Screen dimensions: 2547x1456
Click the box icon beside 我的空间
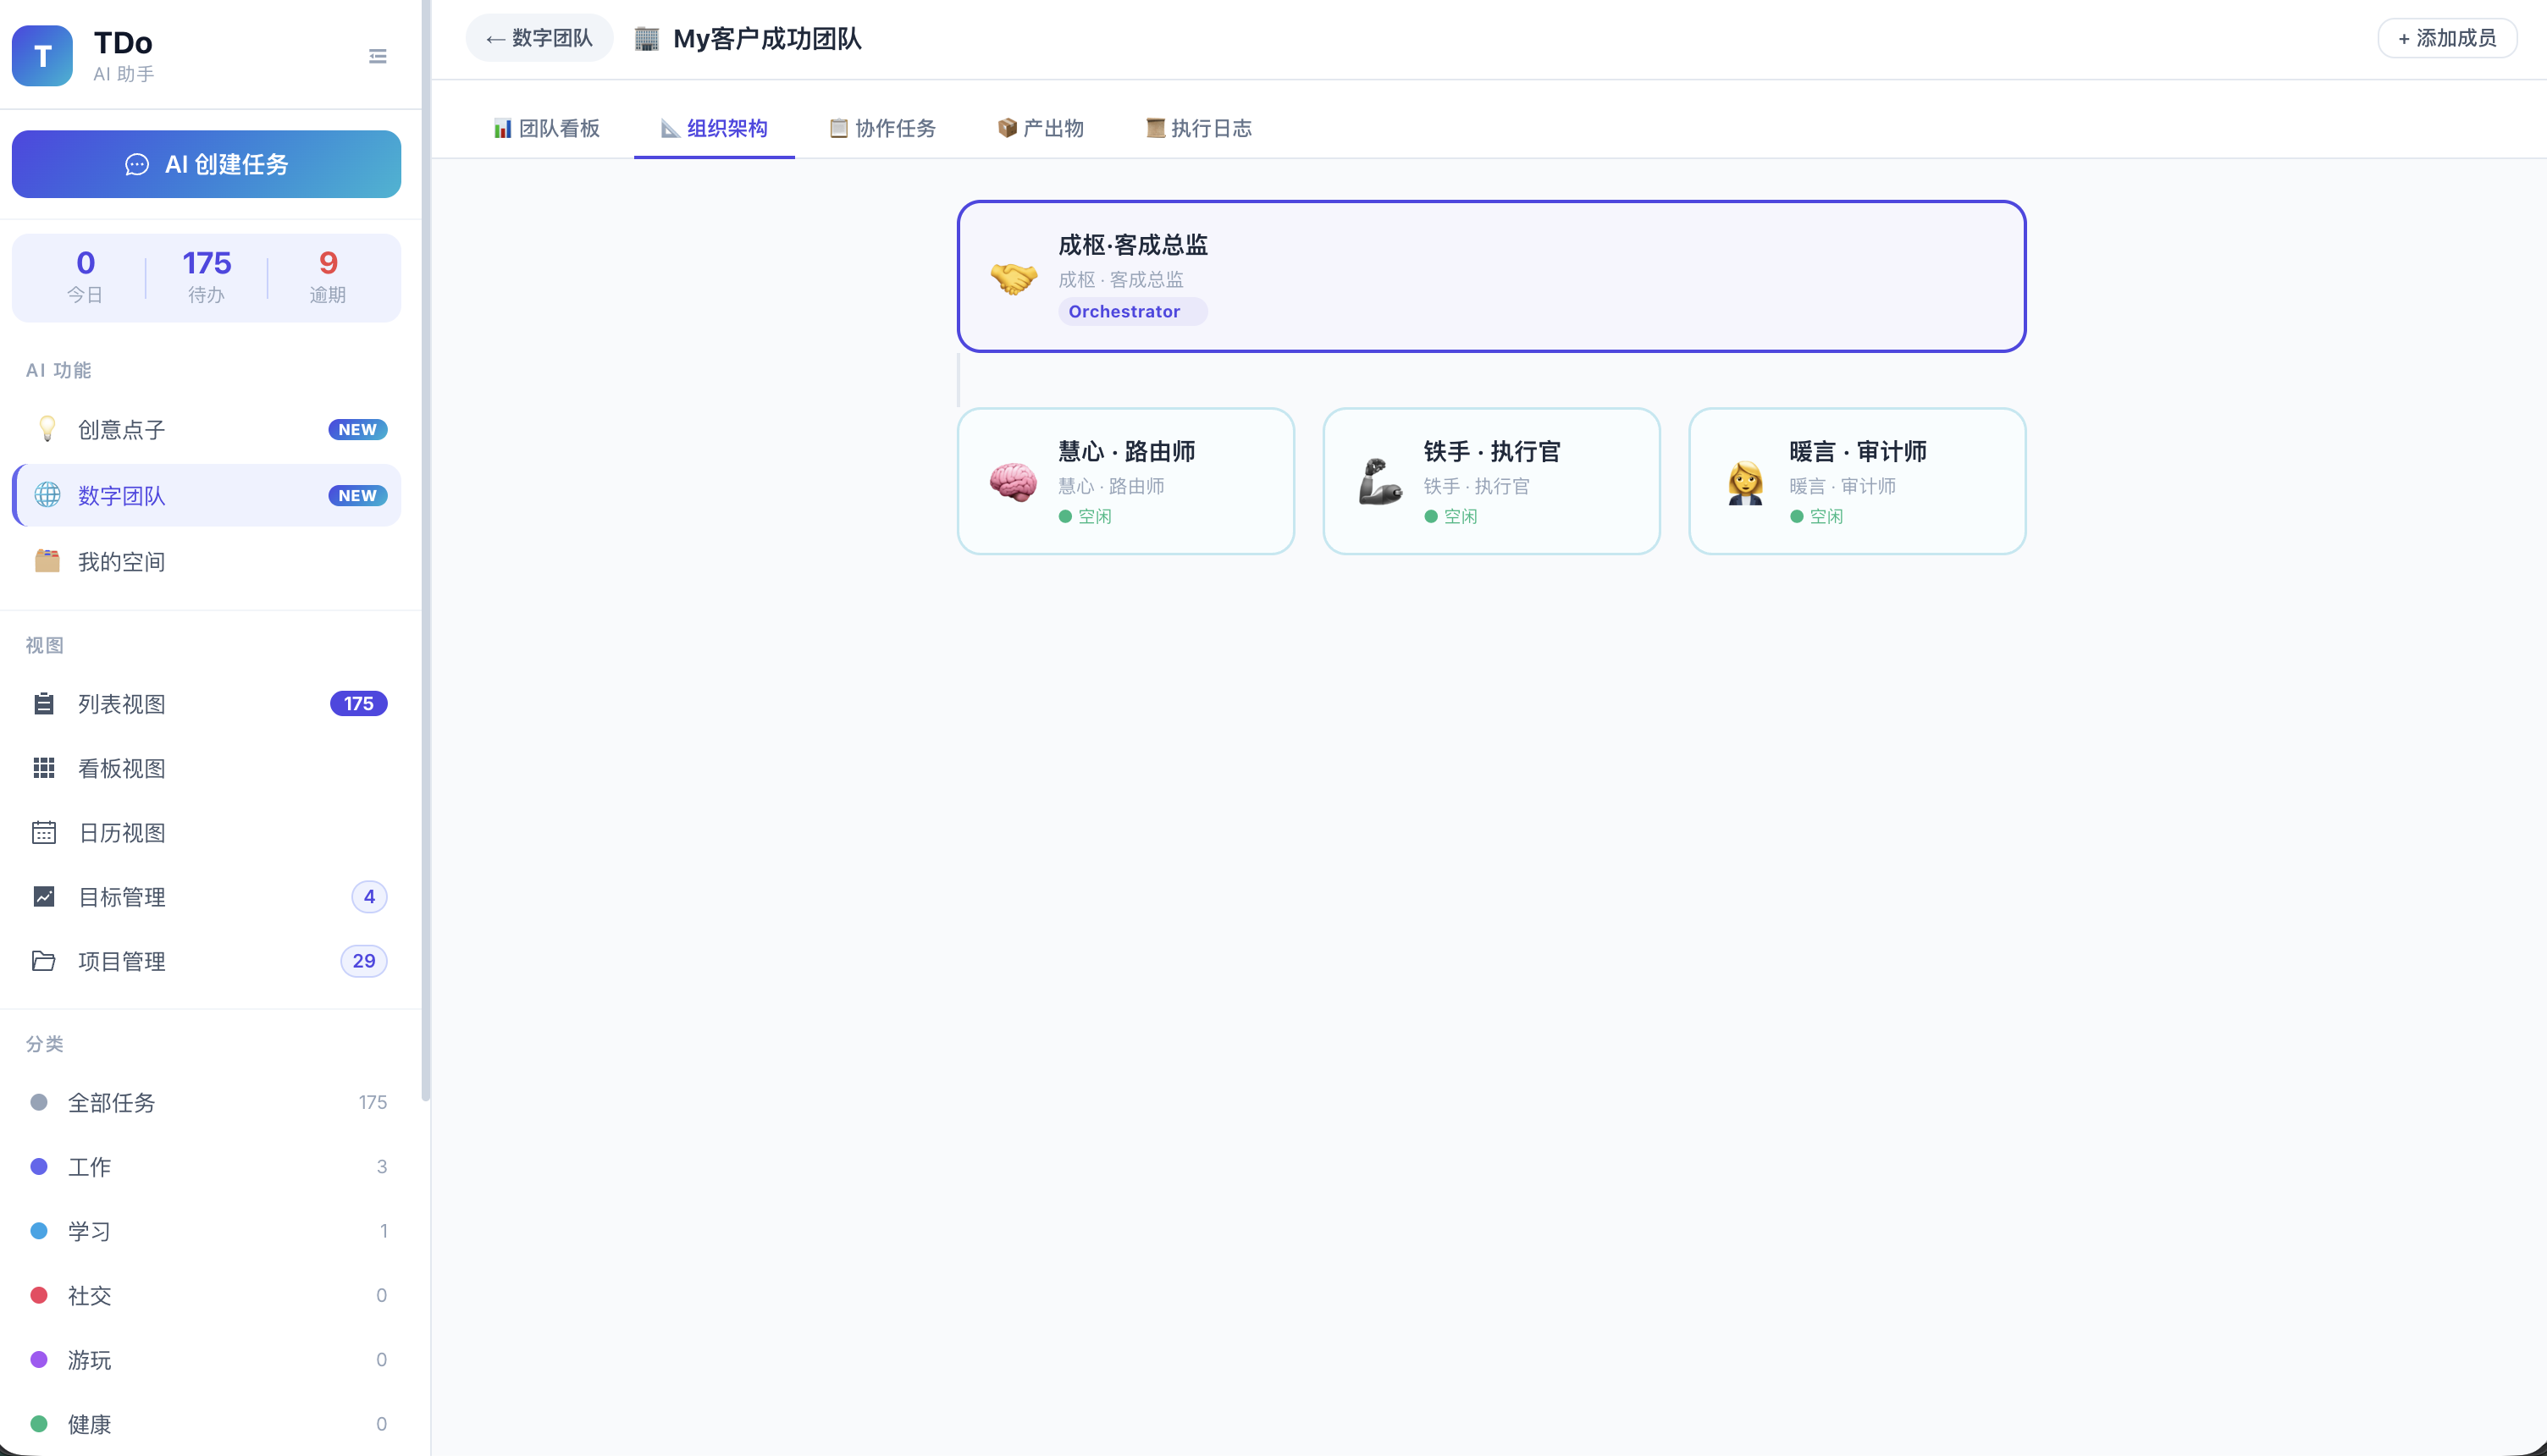tap(47, 561)
